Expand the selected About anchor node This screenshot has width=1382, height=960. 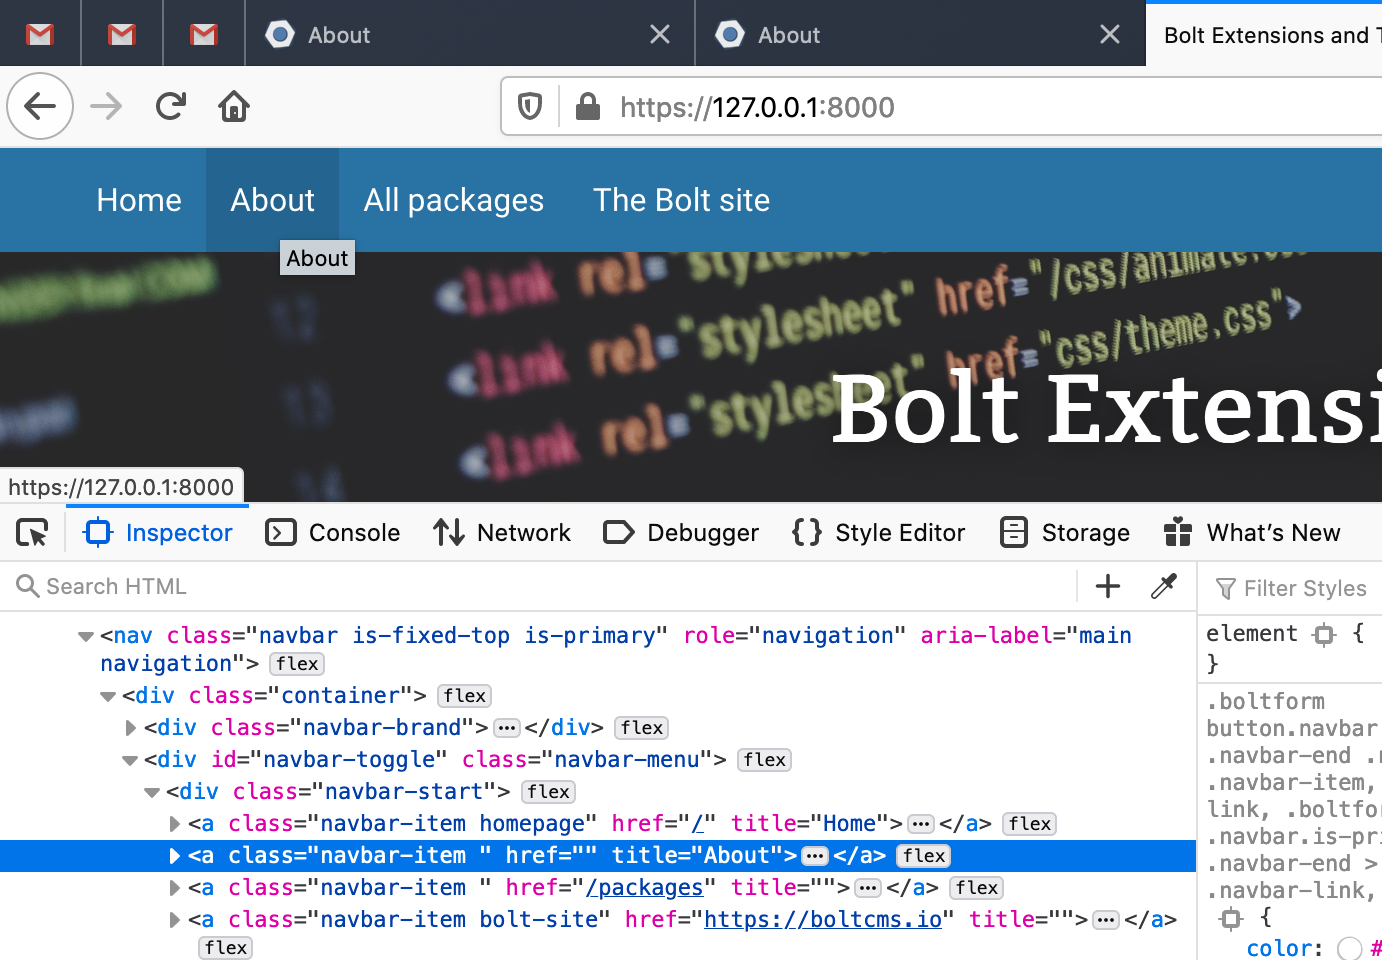[175, 856]
